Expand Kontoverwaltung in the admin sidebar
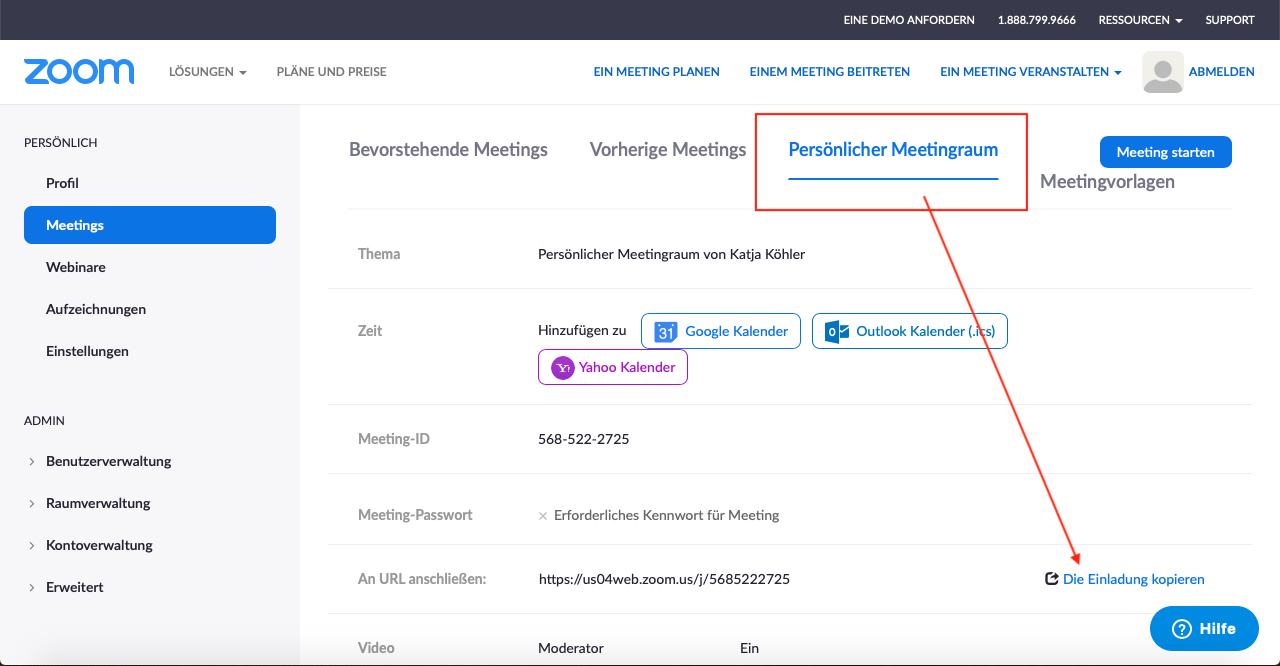1280x666 pixels. [x=99, y=545]
